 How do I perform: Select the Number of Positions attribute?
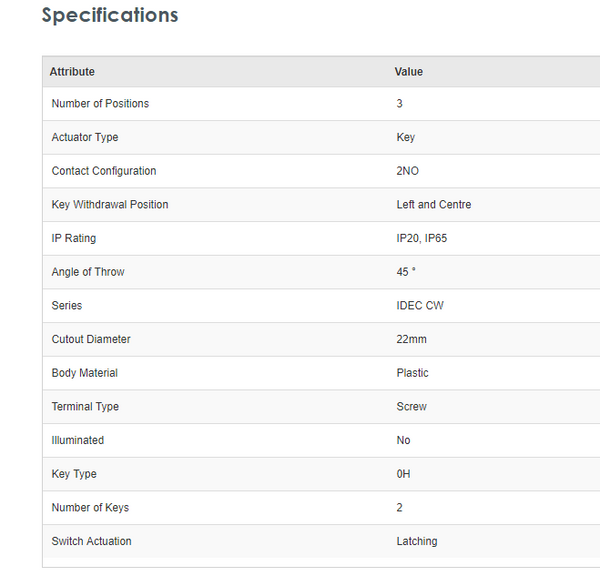[x=100, y=104]
